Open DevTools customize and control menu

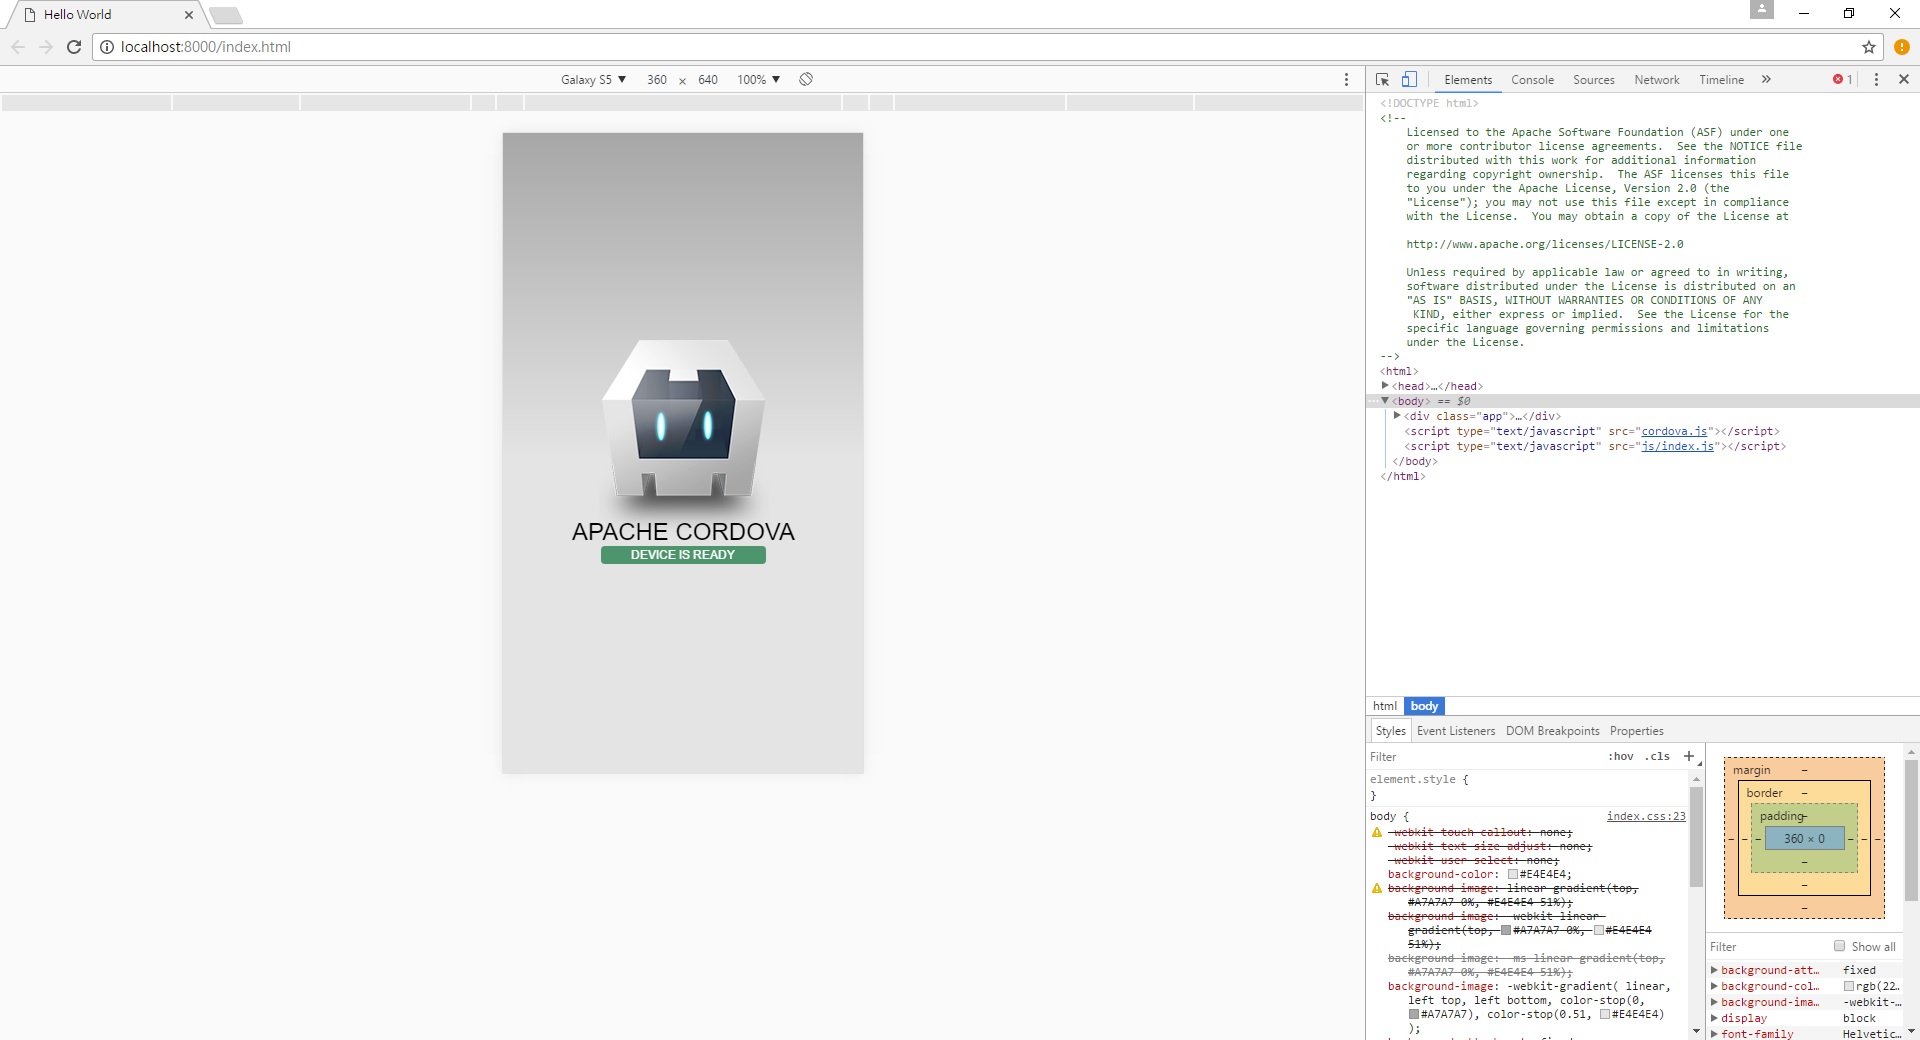pos(1876,79)
